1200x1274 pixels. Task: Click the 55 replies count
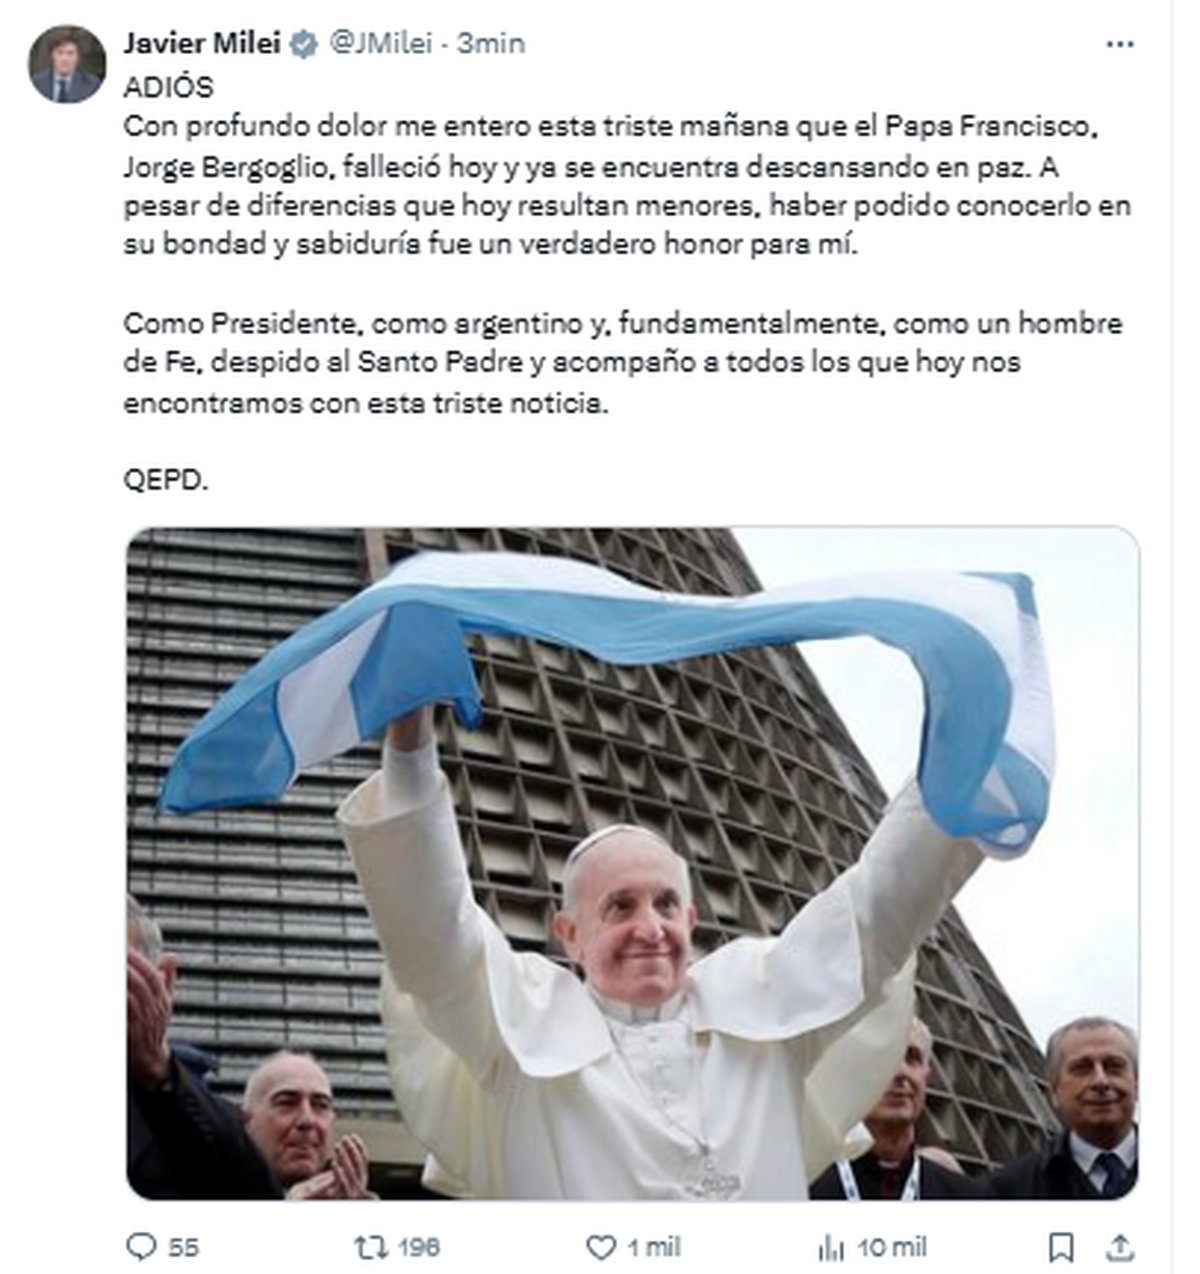tap(183, 1247)
